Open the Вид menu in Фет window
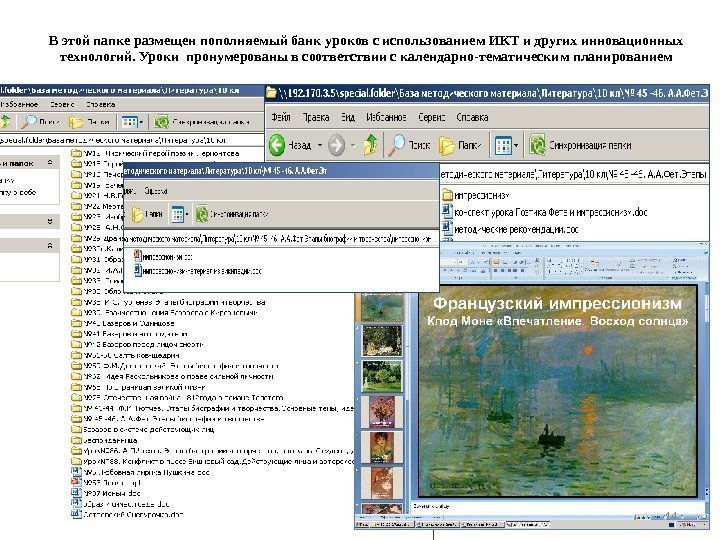Image resolution: width=720 pixels, height=540 pixels. point(348,117)
